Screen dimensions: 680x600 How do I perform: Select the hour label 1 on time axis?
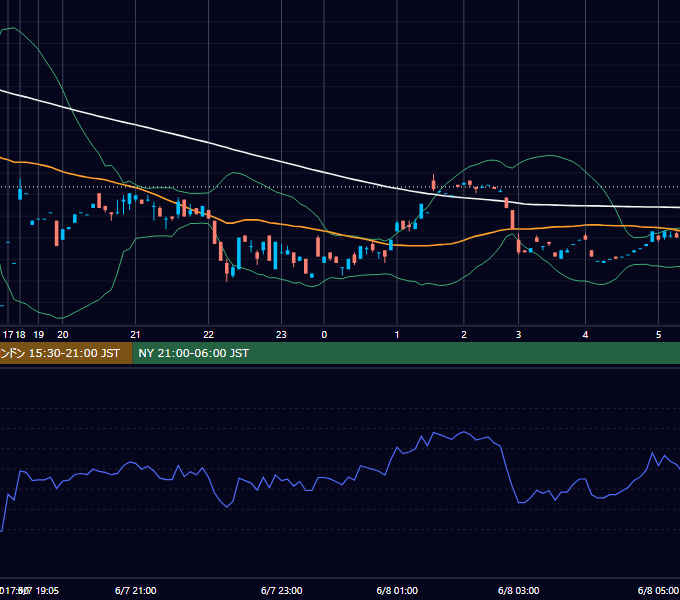point(397,335)
